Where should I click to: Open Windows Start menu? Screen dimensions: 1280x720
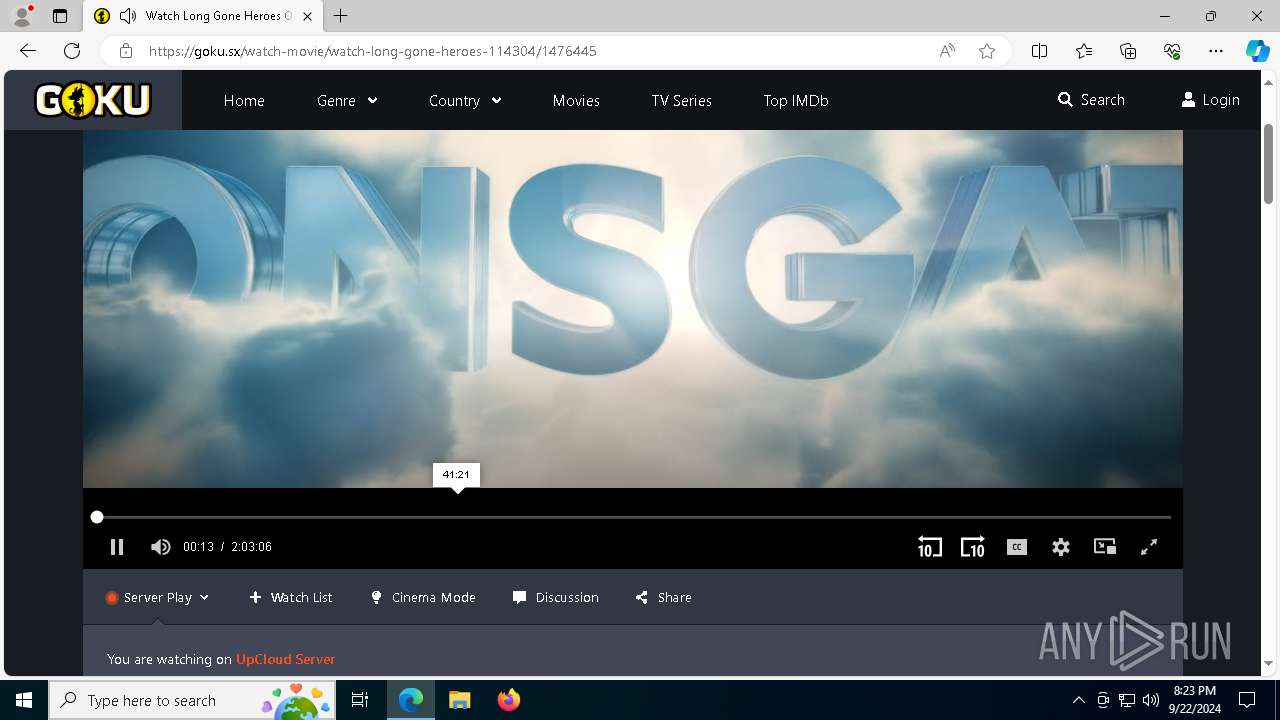[x=24, y=700]
